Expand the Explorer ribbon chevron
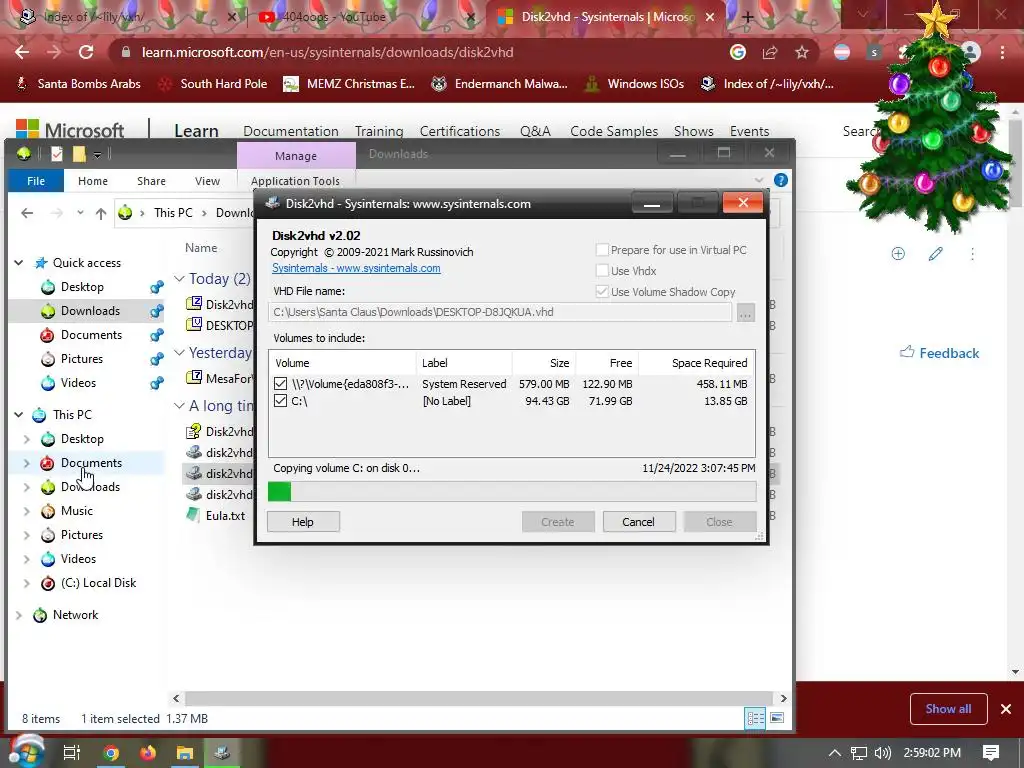The image size is (1024, 768). tap(758, 180)
